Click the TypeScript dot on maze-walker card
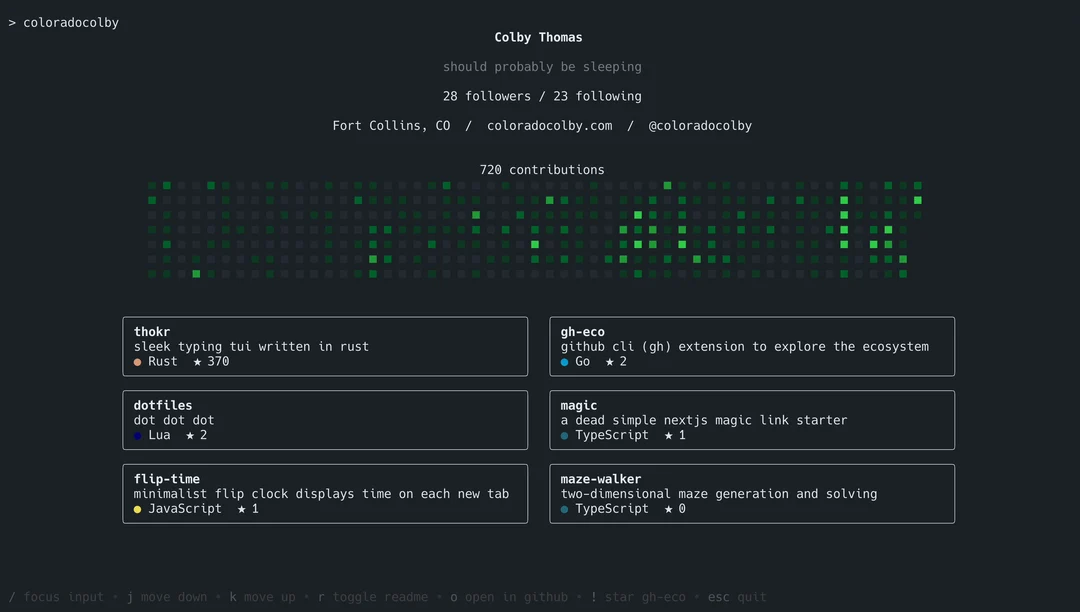This screenshot has width=1080, height=612. coord(565,510)
